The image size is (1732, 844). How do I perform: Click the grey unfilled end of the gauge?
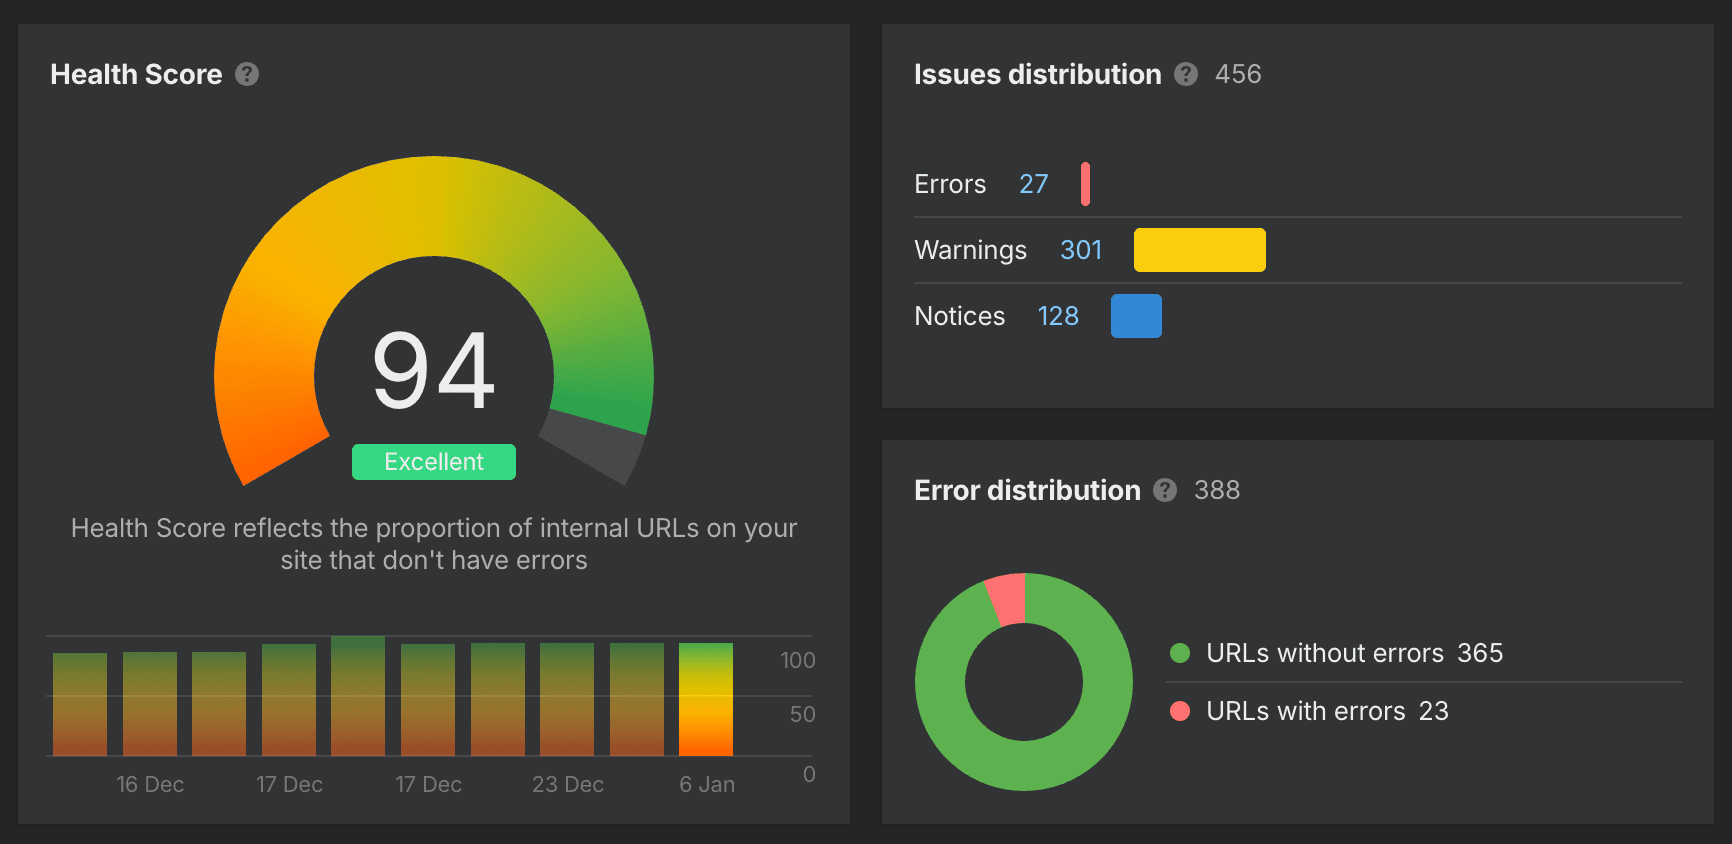pos(592,446)
